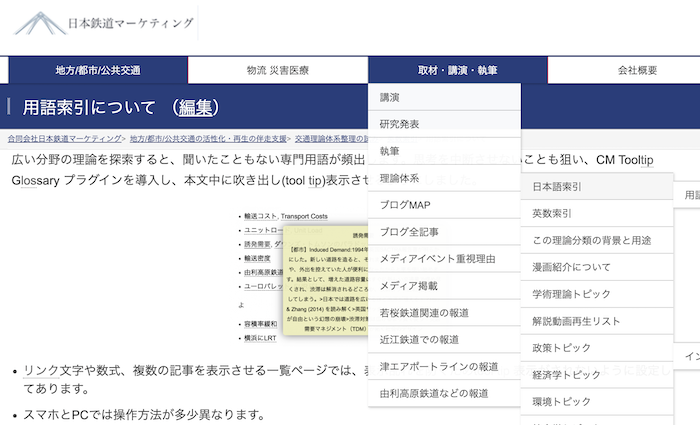Screen dimensions: 700x425
Task: Select 由利高原鉄道などの報道 menu entry
Action: point(444,393)
